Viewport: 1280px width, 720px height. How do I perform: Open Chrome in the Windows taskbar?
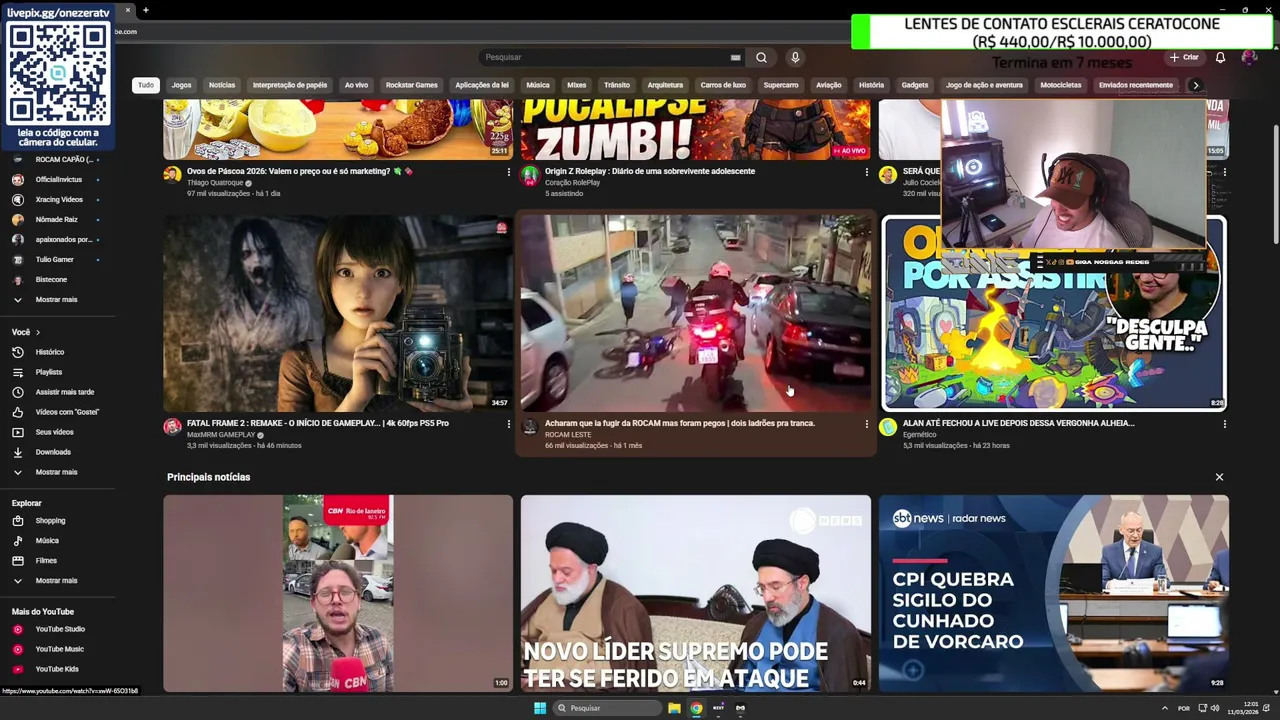pyautogui.click(x=696, y=708)
